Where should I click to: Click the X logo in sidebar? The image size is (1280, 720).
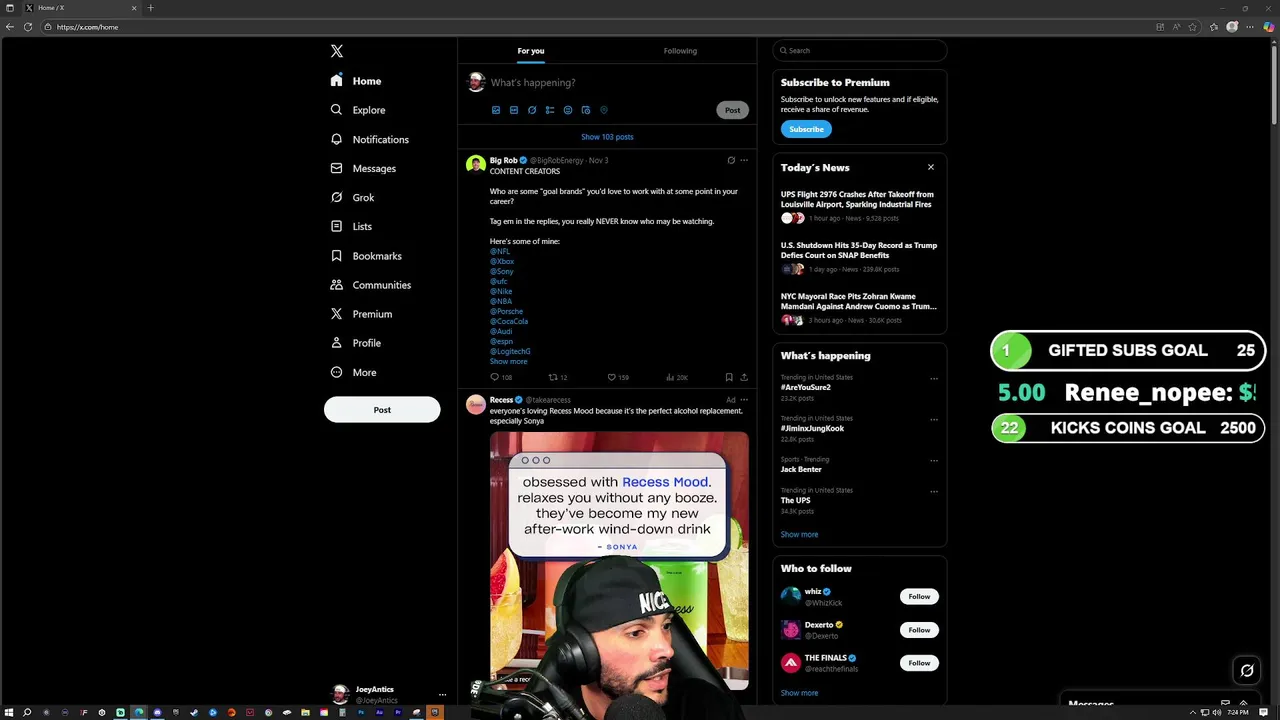click(337, 51)
